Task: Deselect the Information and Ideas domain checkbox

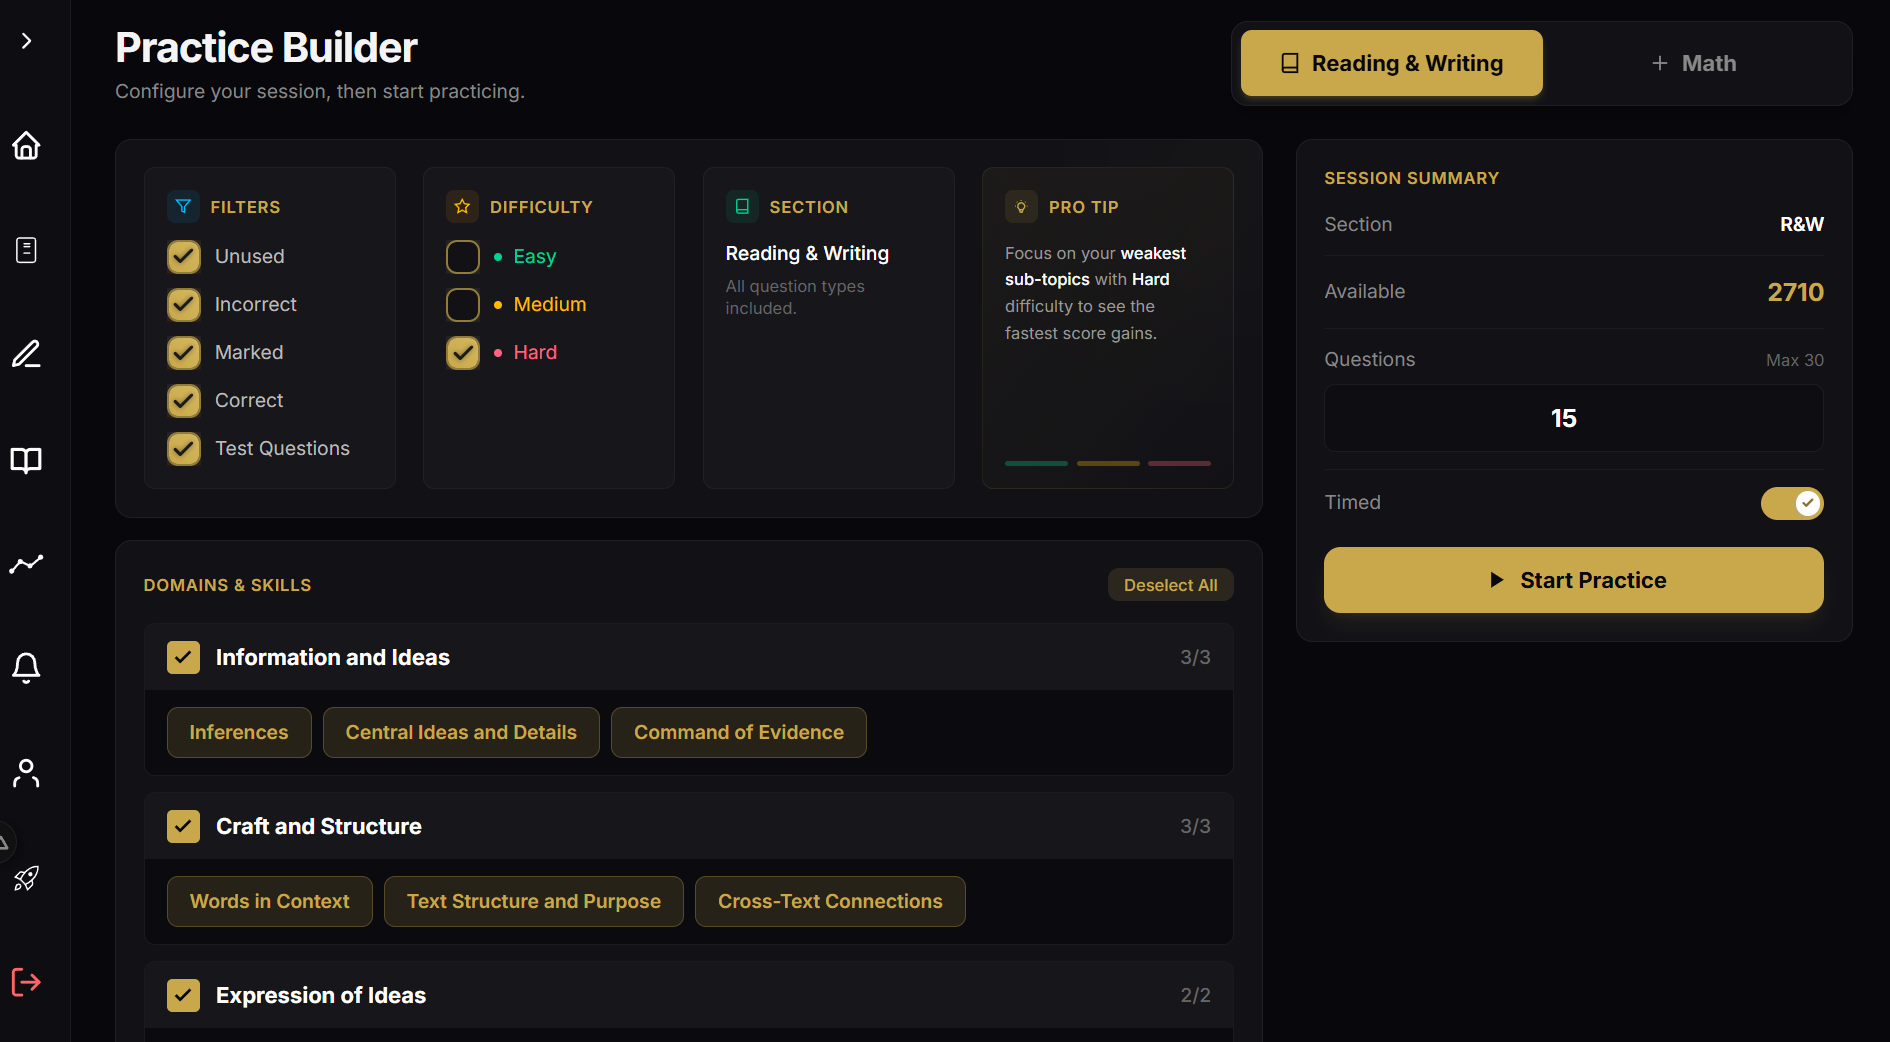Action: tap(184, 657)
